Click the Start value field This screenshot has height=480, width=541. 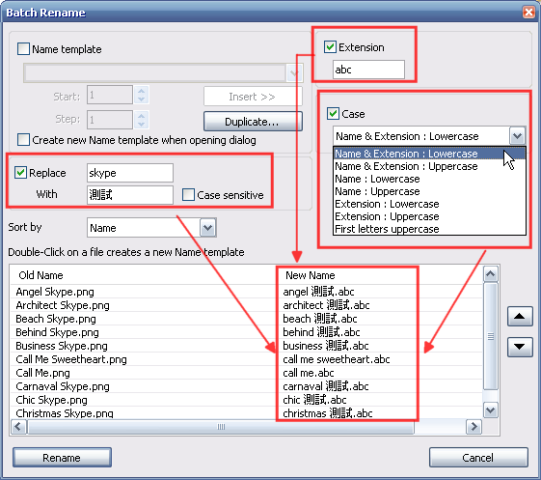(110, 95)
